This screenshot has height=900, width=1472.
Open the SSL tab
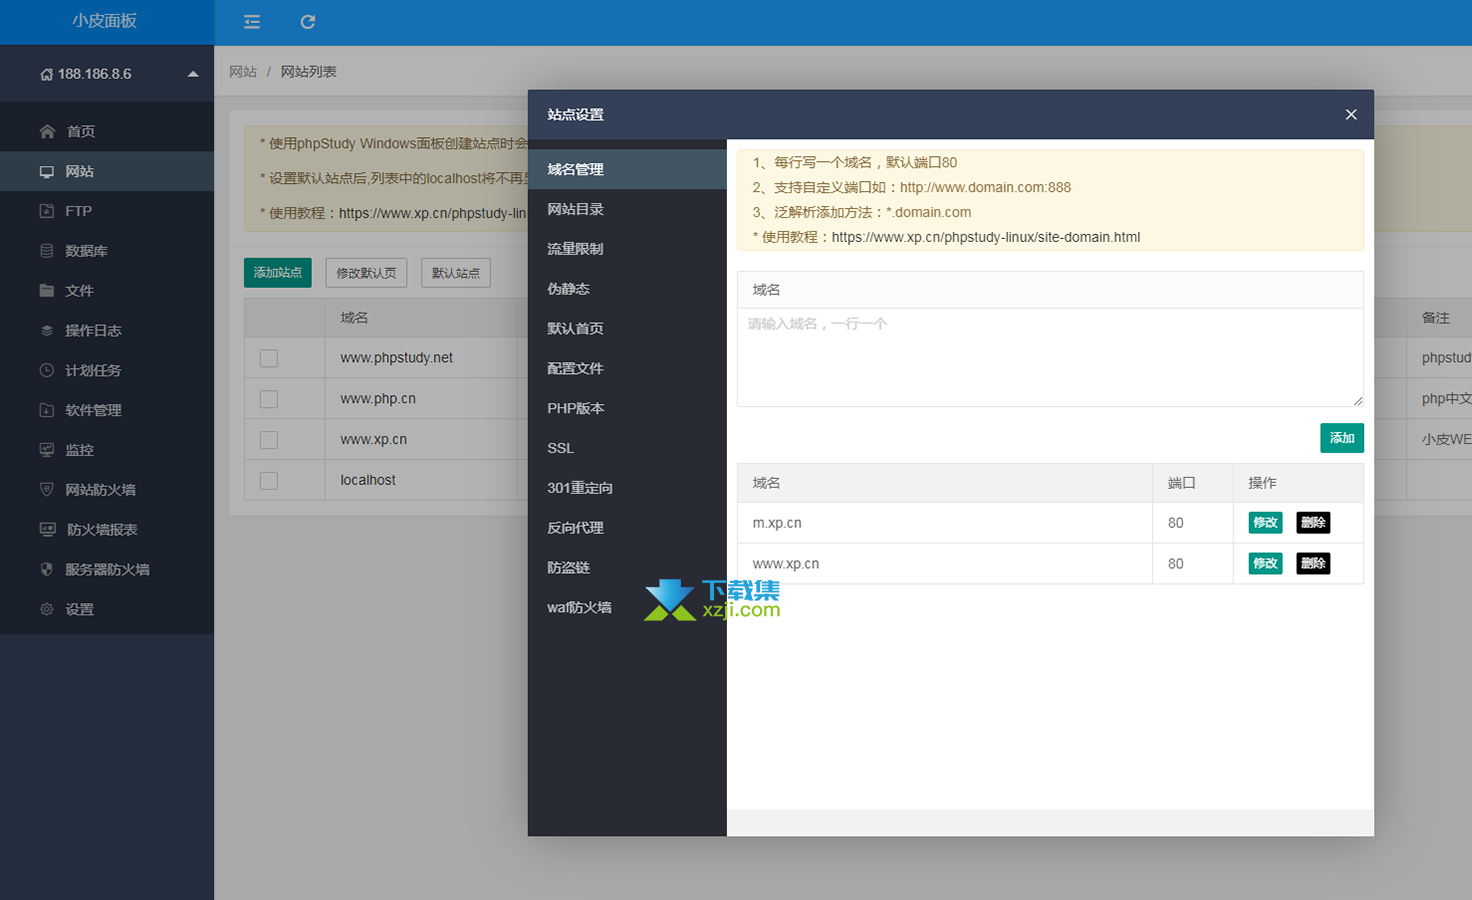627,448
